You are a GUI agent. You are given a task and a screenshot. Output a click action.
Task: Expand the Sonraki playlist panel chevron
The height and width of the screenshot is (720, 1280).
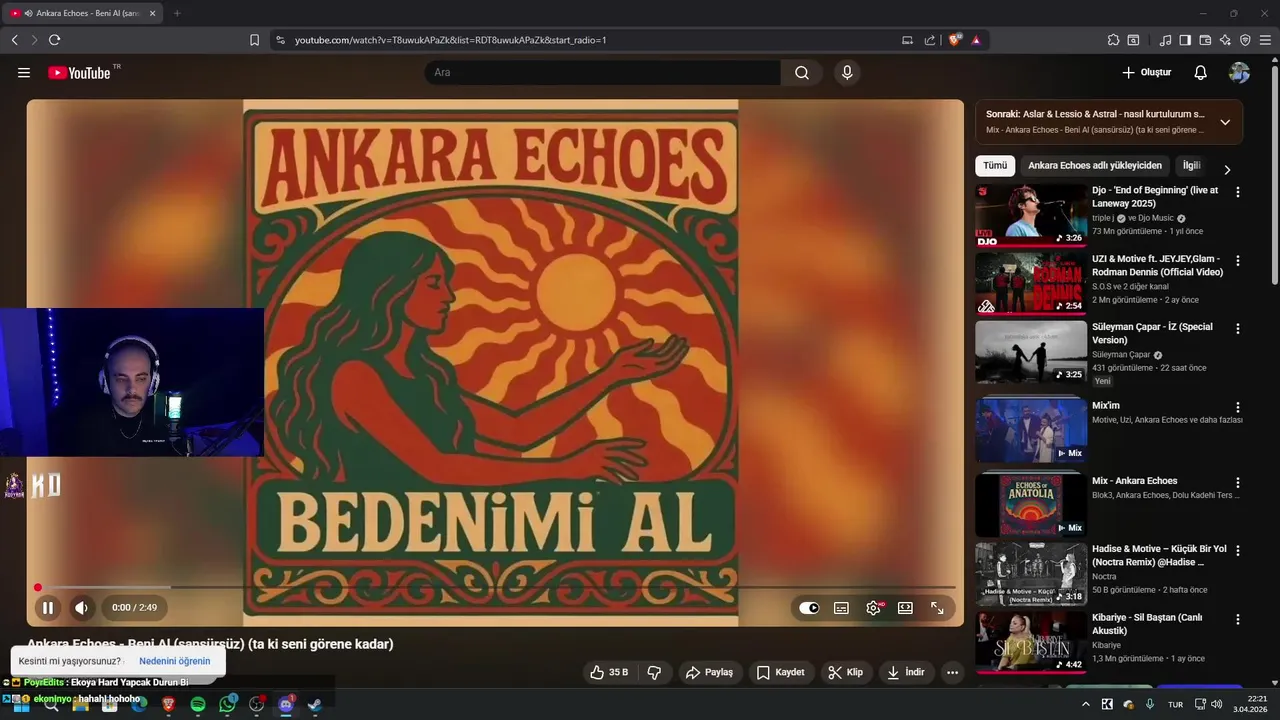point(1225,122)
